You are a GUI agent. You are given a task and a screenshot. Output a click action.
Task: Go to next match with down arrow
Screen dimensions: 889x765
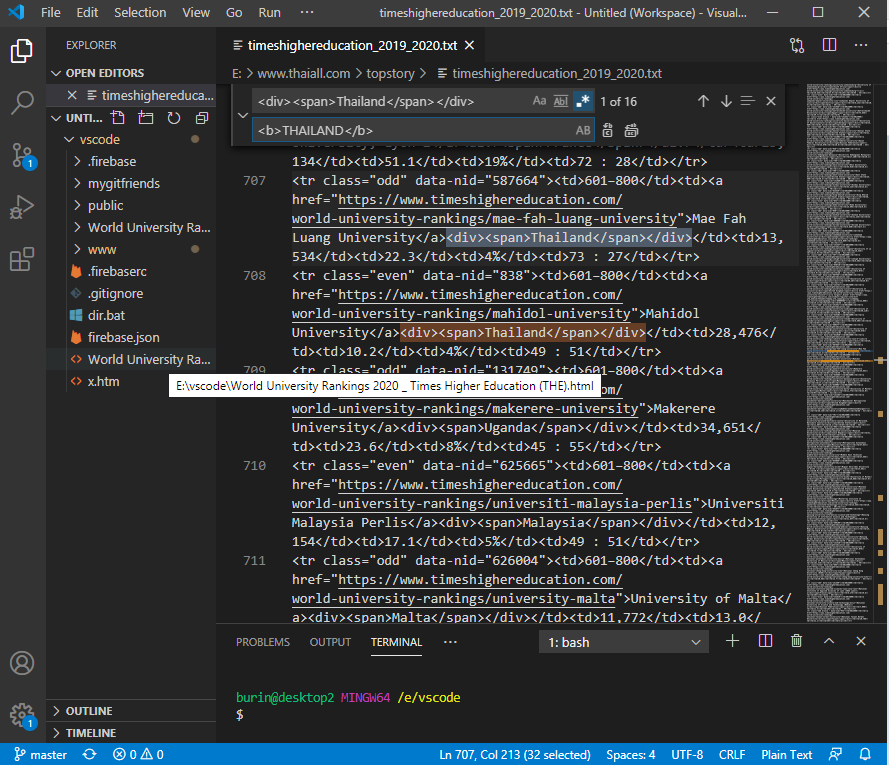726,101
